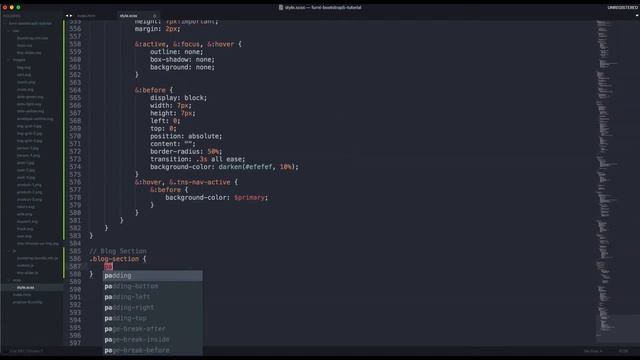
Task: Place cursor on '.blog-section {' line
Action: coord(118,259)
